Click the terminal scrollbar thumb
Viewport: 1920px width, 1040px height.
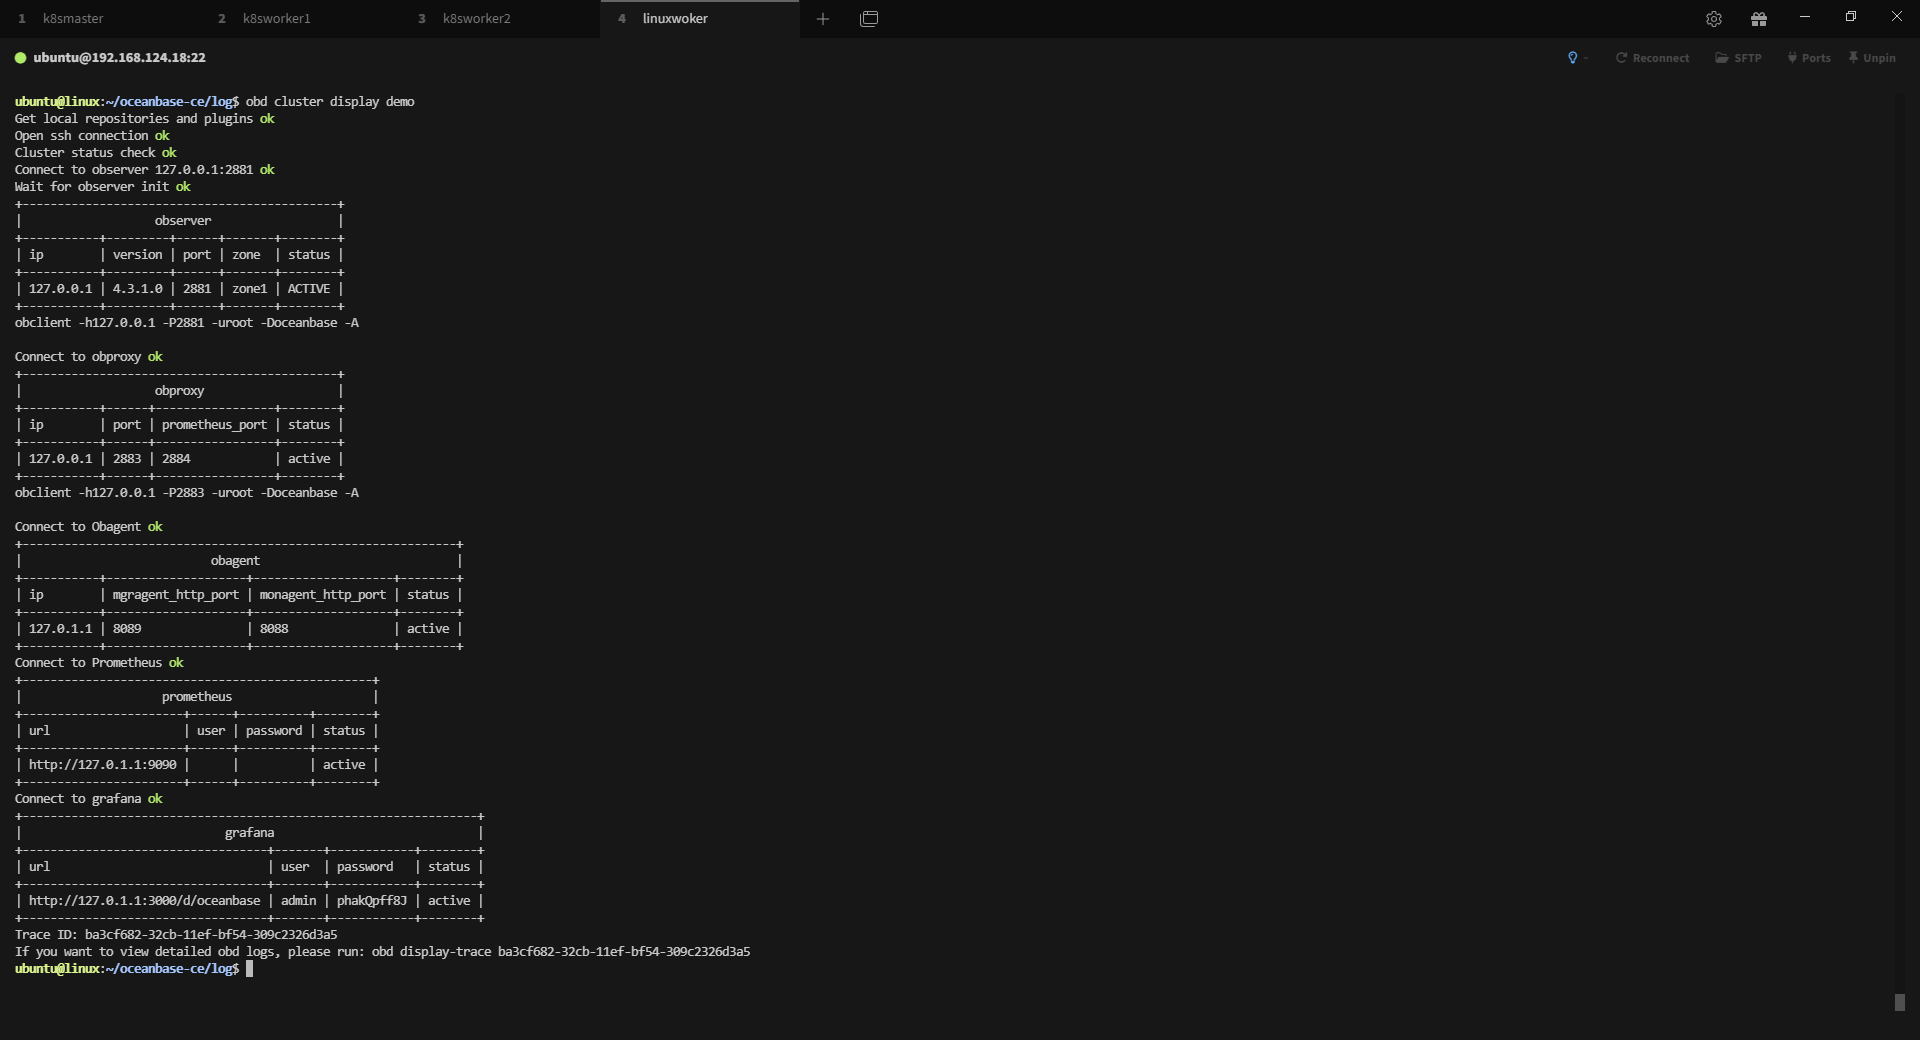coord(1900,1002)
